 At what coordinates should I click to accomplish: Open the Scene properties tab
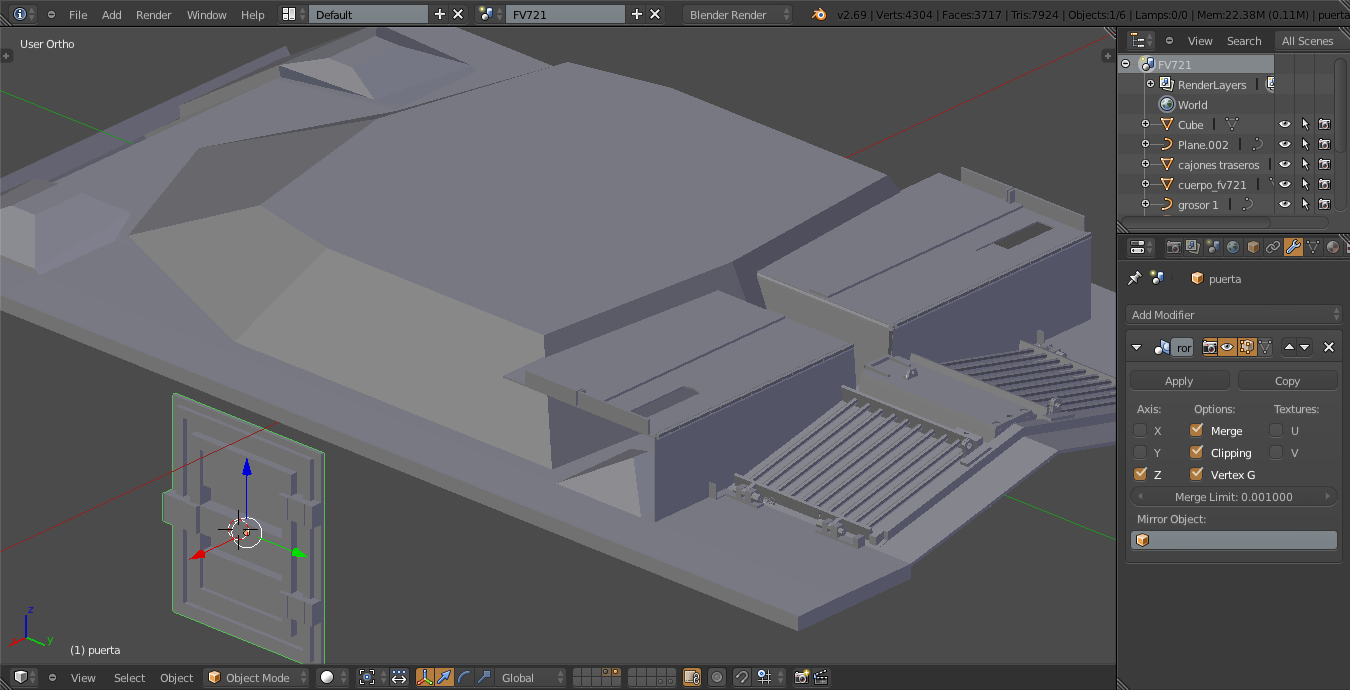pos(1213,247)
